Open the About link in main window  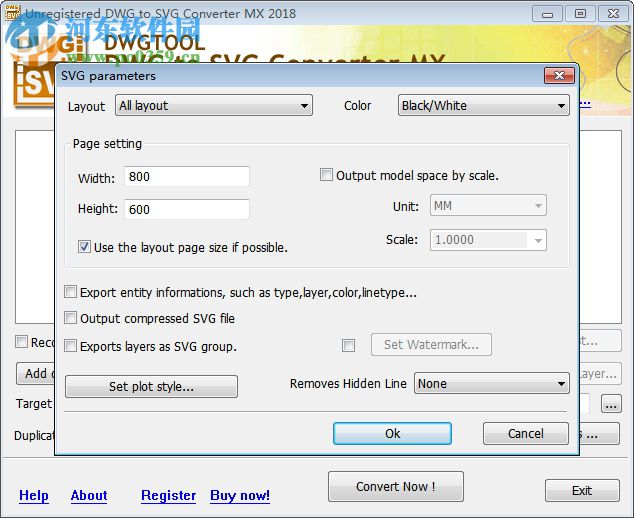click(89, 495)
